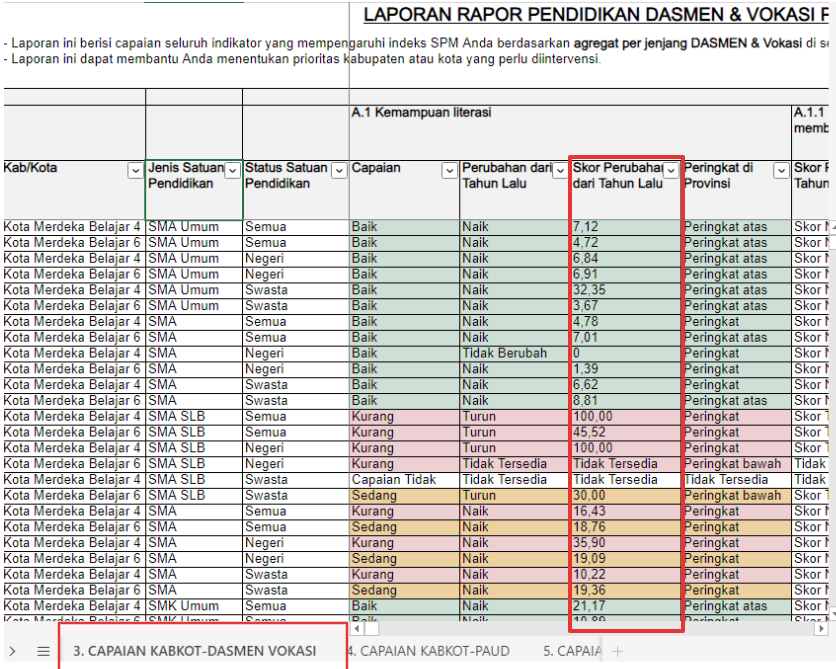
Task: Select the Capaian header text
Action: (x=376, y=167)
